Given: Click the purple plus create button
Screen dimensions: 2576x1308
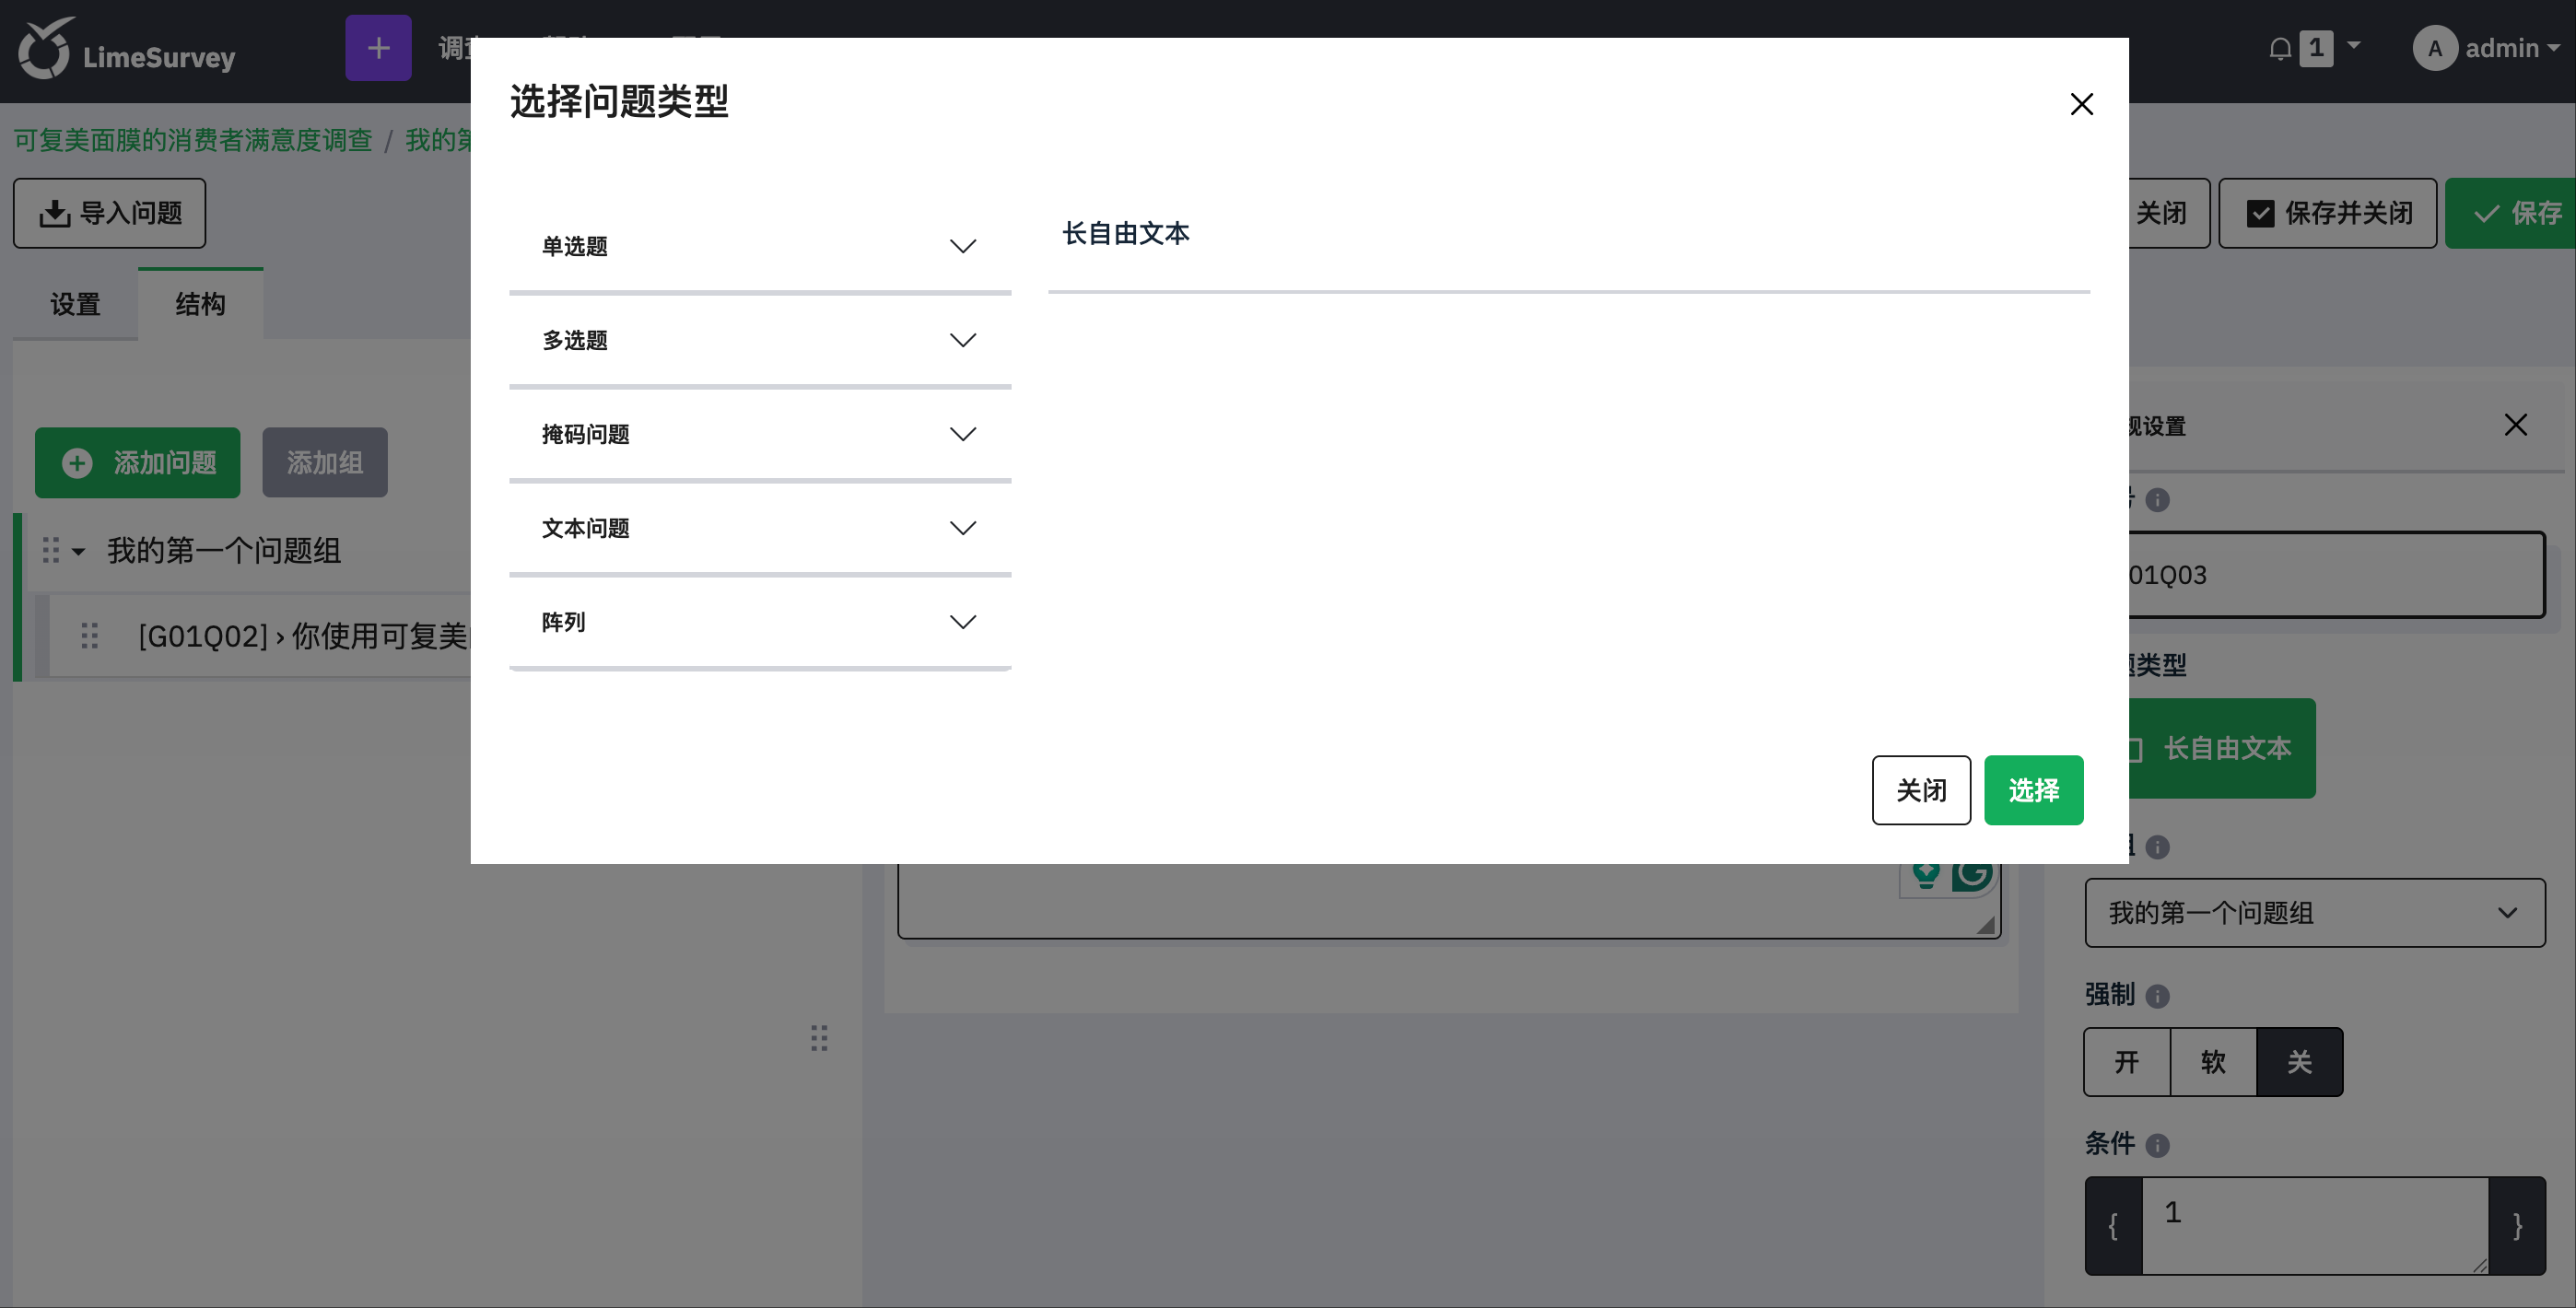Looking at the screenshot, I should (x=378, y=48).
